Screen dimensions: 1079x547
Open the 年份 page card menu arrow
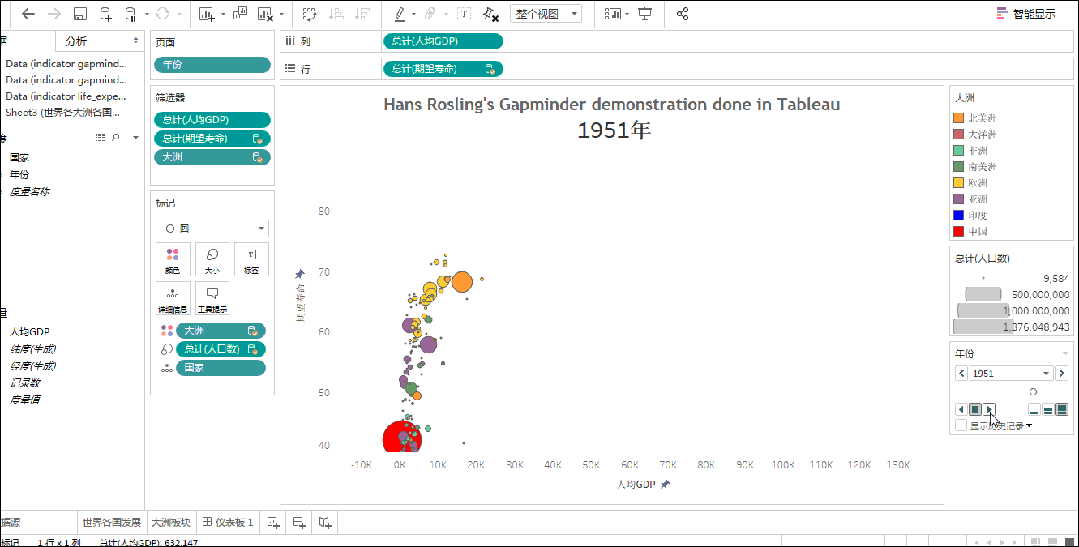pyautogui.click(x=1065, y=353)
